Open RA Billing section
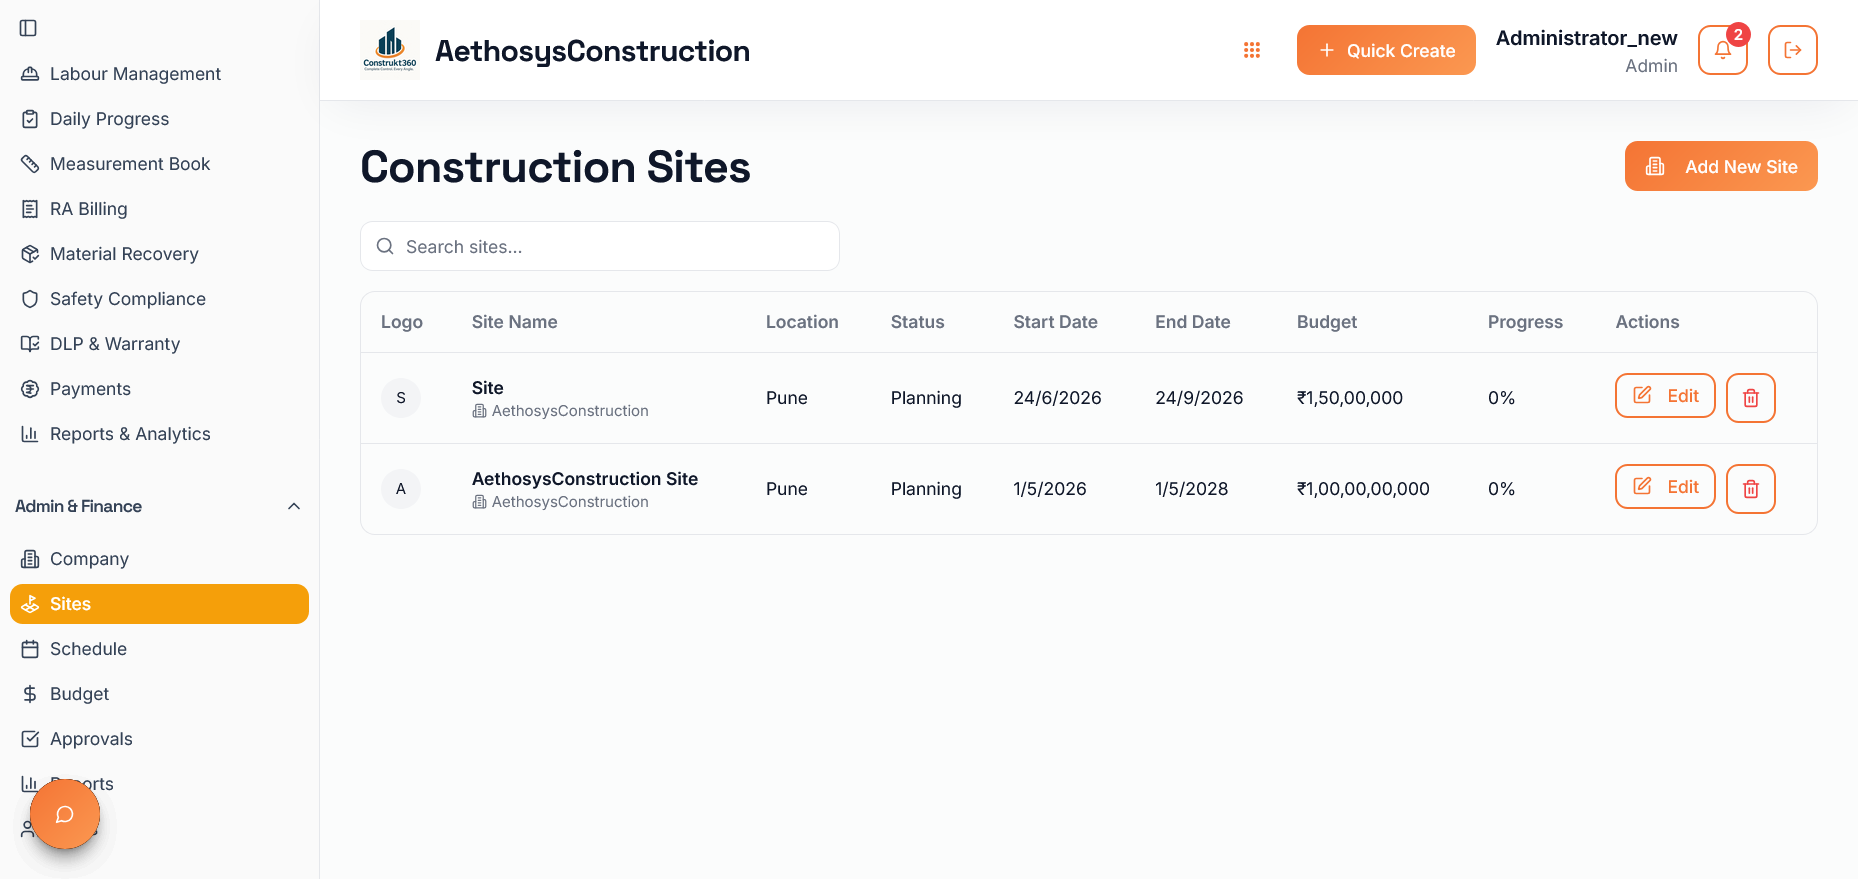 click(159, 209)
